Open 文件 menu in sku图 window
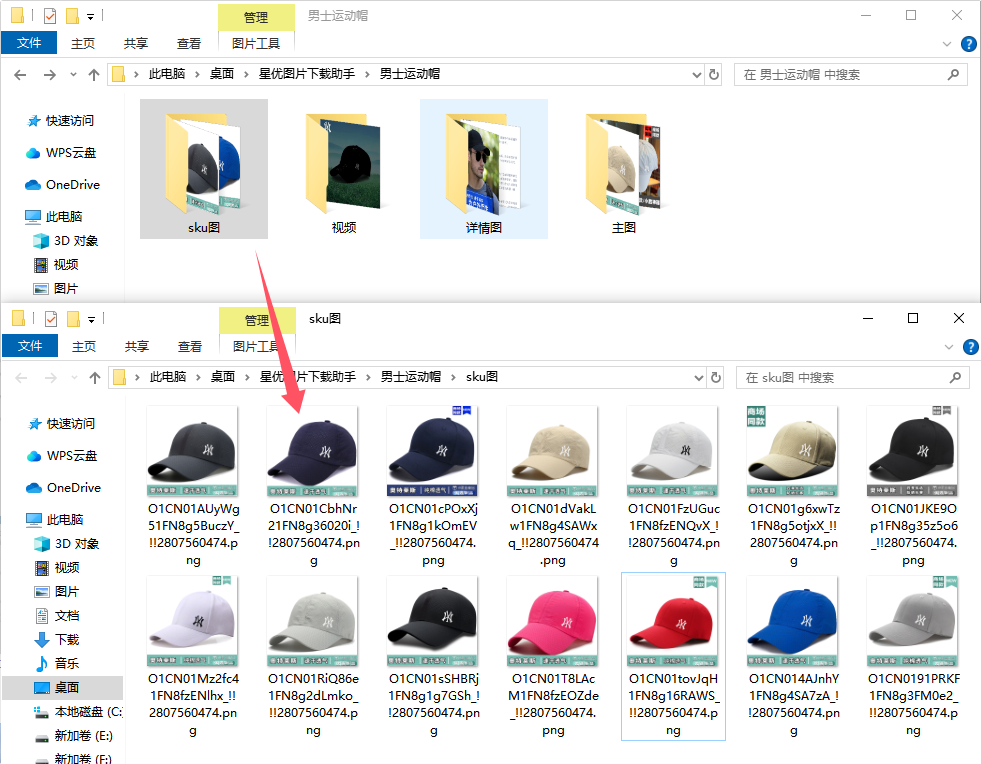The width and height of the screenshot is (981, 764). [x=30, y=345]
